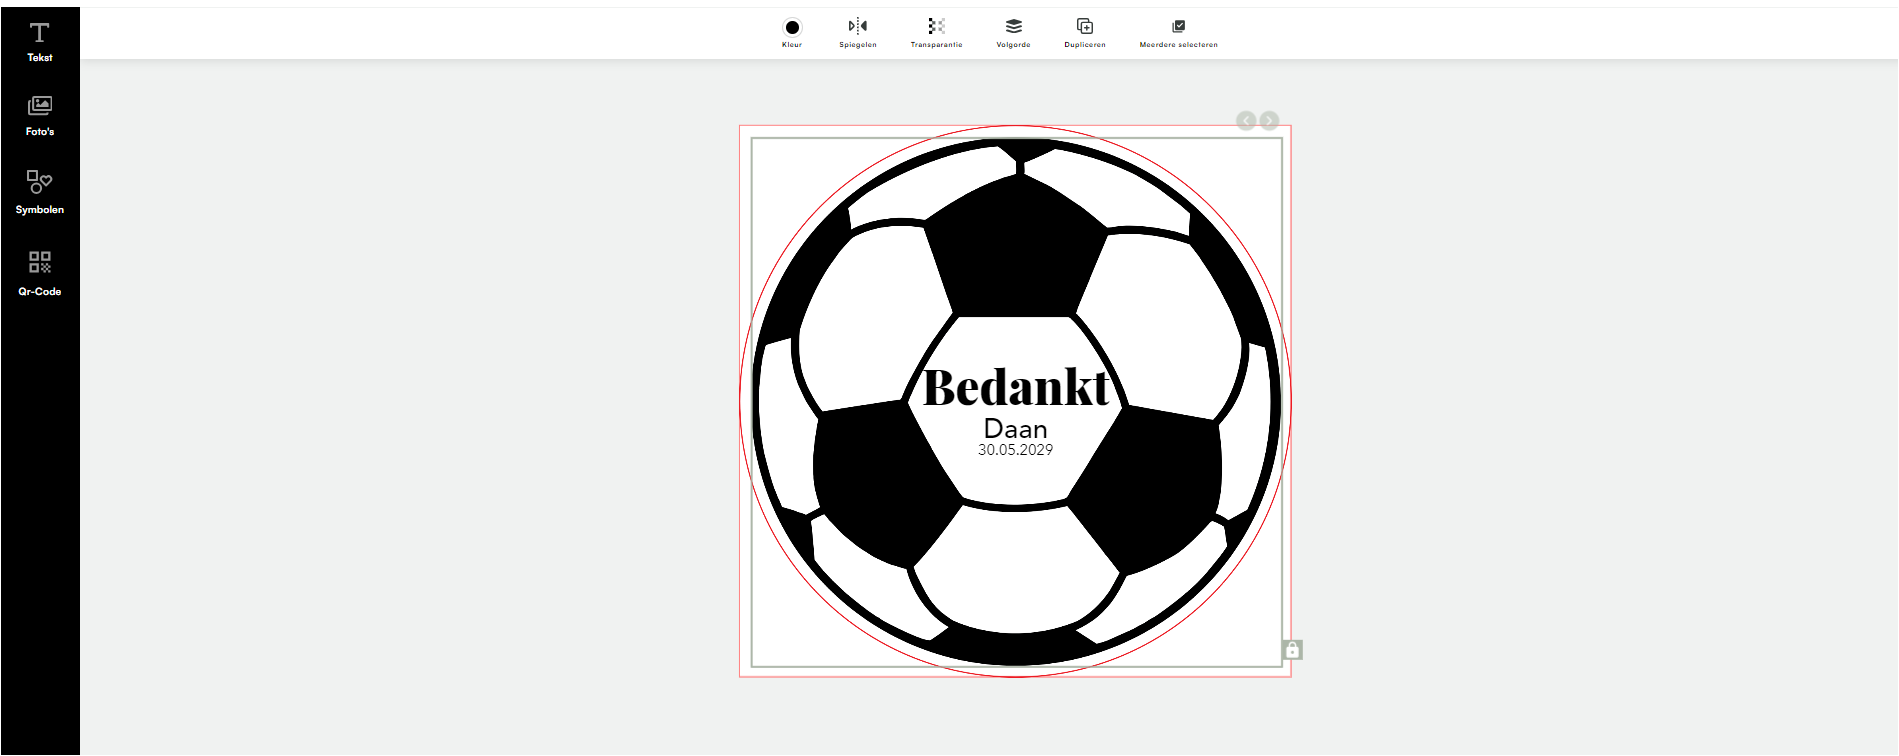Open the Symbolen library
Viewport: 1899px width, 756px height.
point(40,191)
